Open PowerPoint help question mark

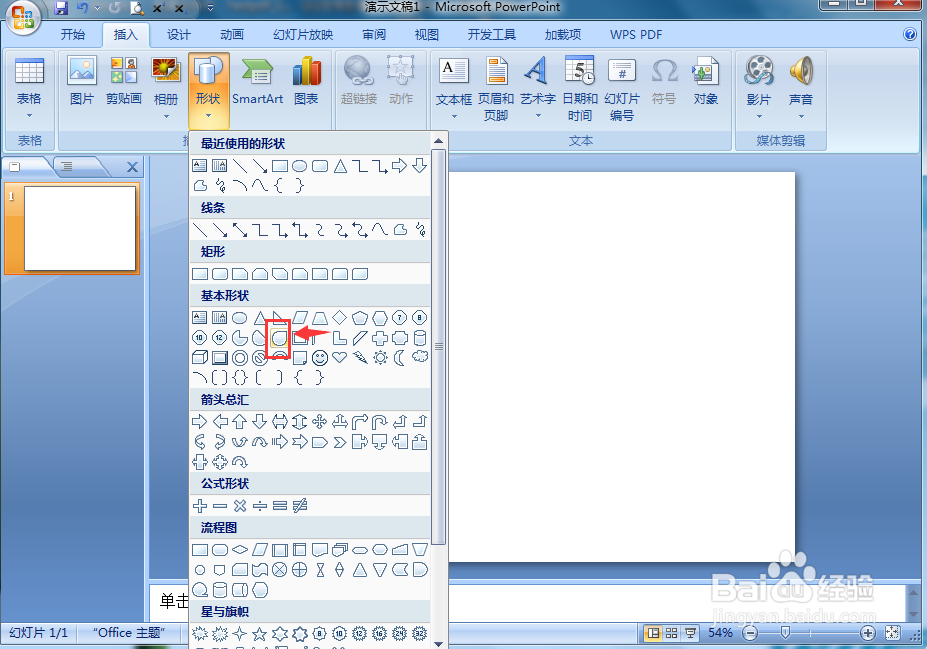click(x=910, y=34)
